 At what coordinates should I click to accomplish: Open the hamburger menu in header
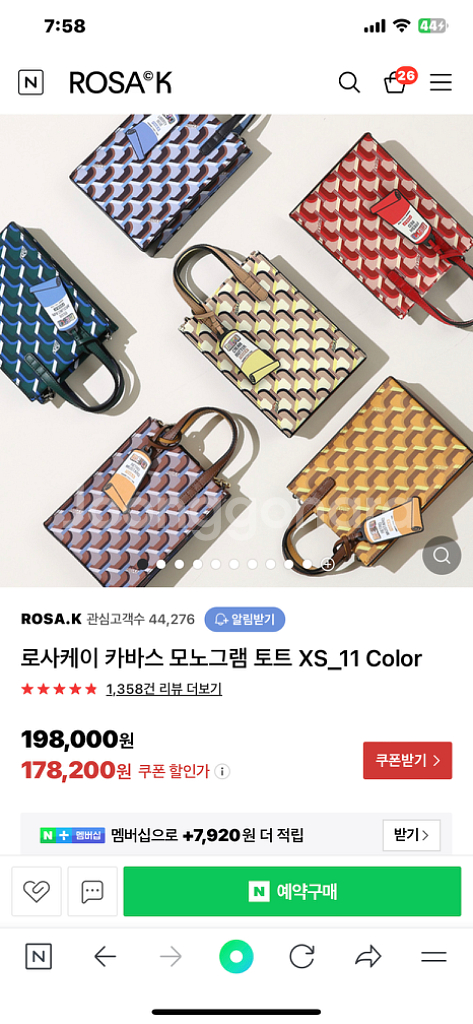click(441, 82)
